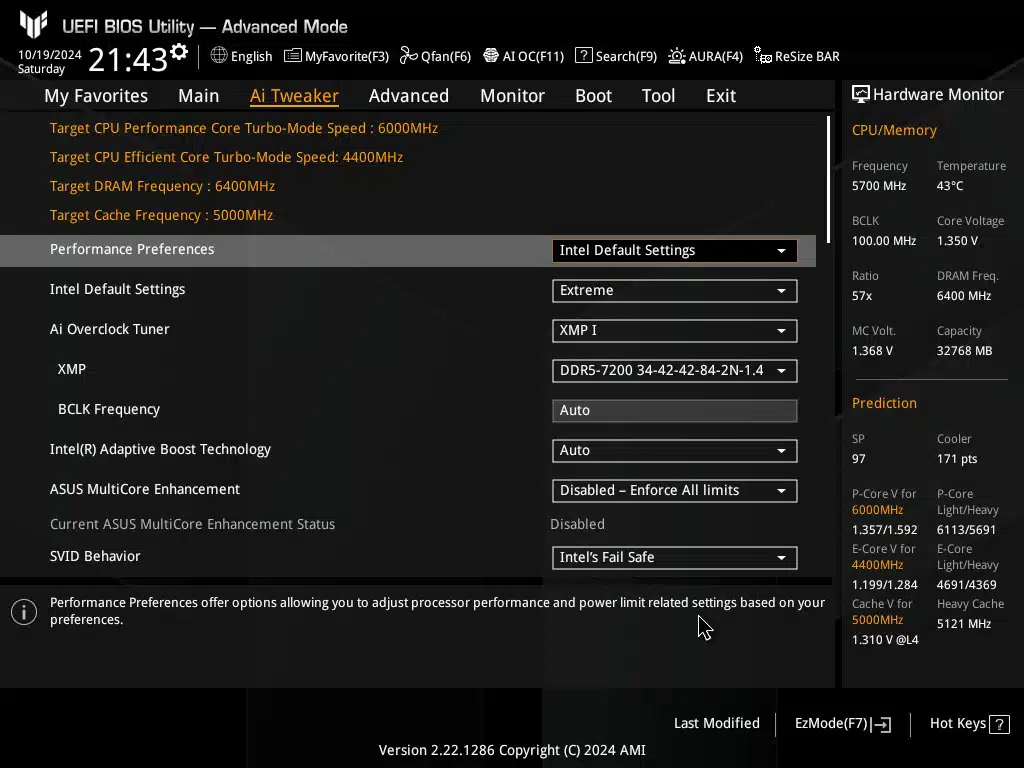
Task: Click the Cooler 171 pts value
Action: pos(957,459)
